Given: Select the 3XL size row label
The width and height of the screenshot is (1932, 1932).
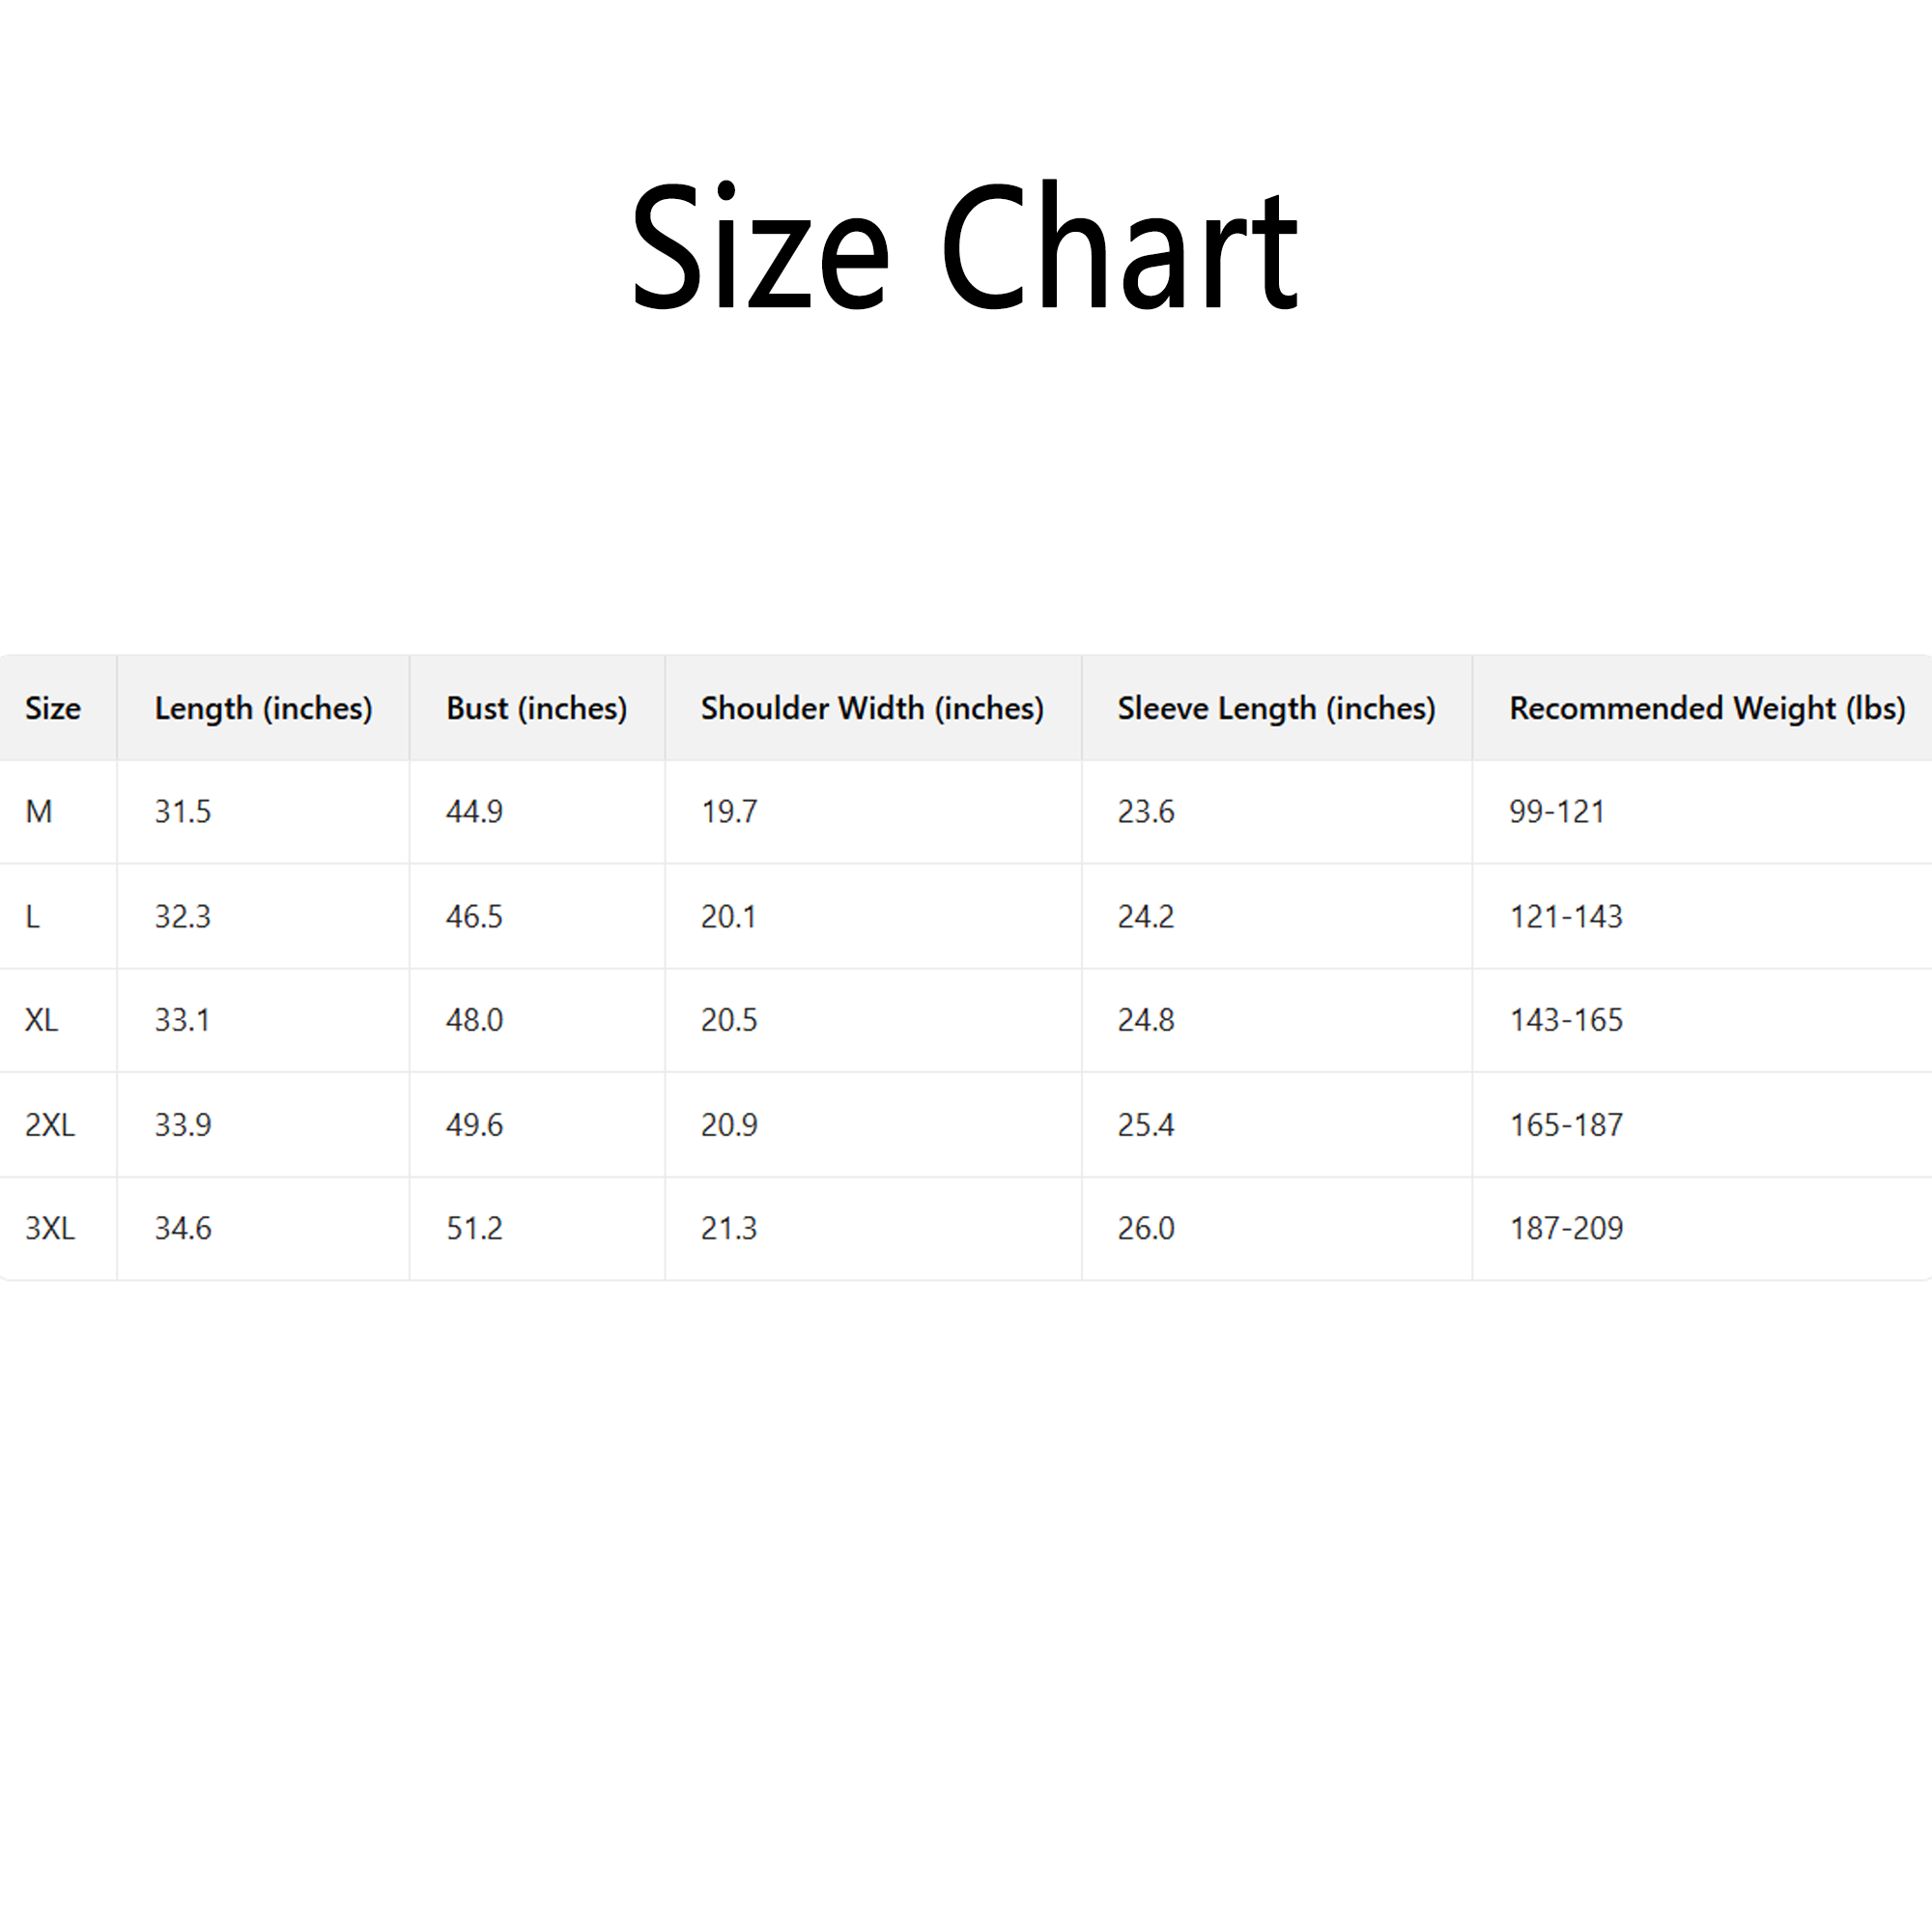Looking at the screenshot, I should coord(50,1228).
